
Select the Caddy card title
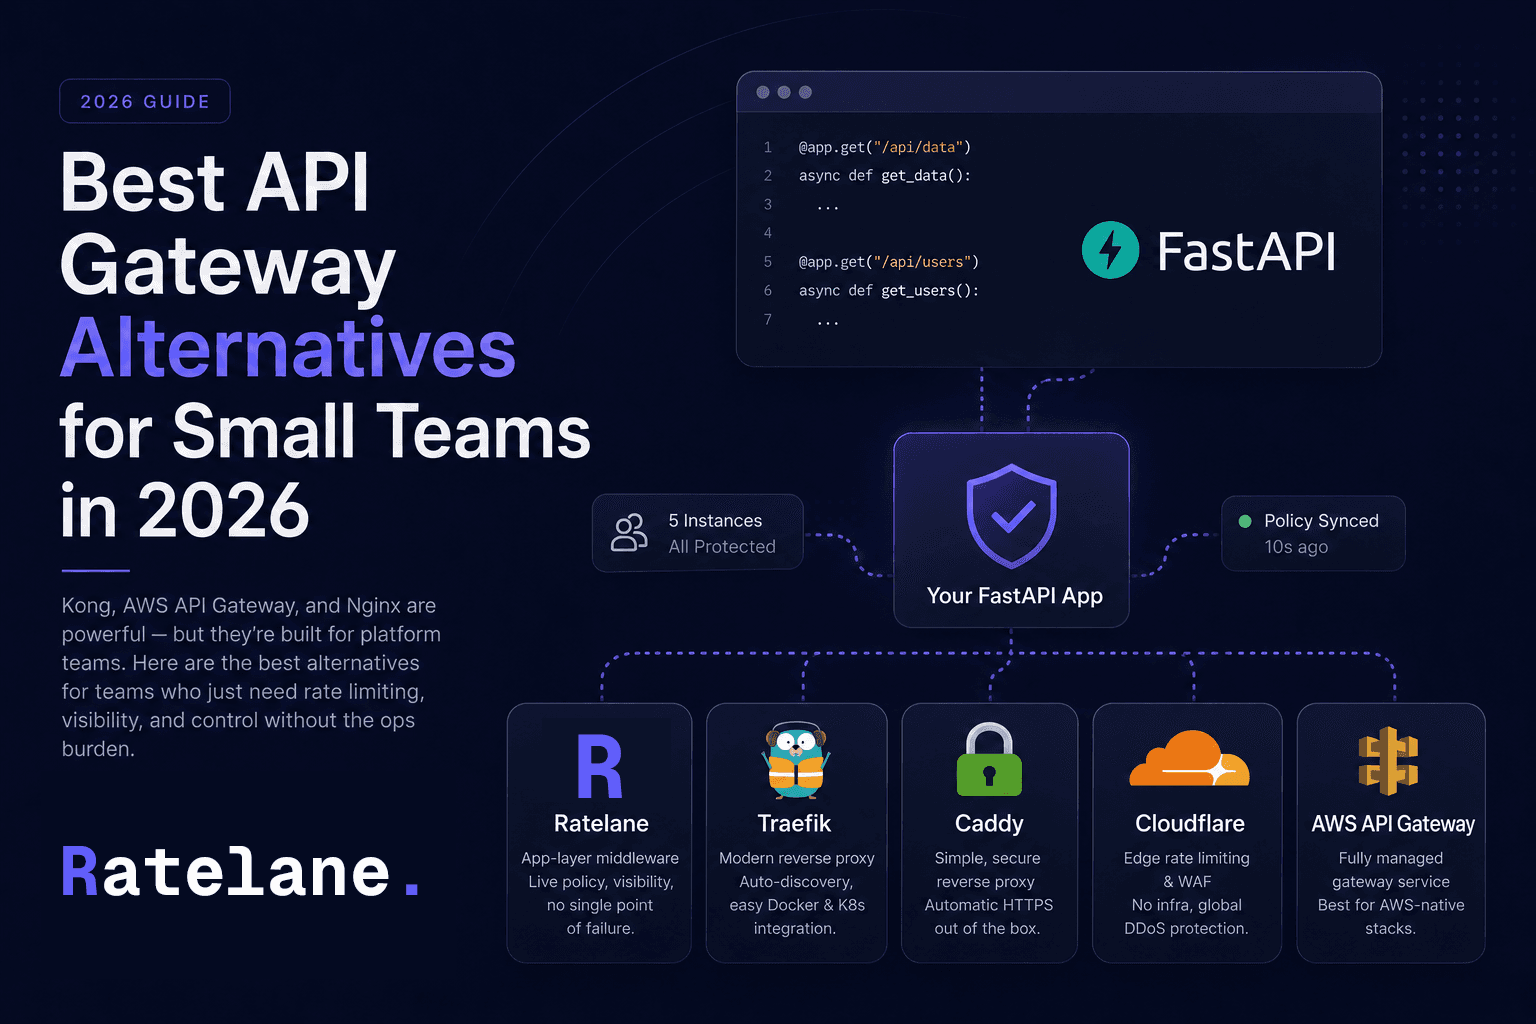click(x=989, y=824)
